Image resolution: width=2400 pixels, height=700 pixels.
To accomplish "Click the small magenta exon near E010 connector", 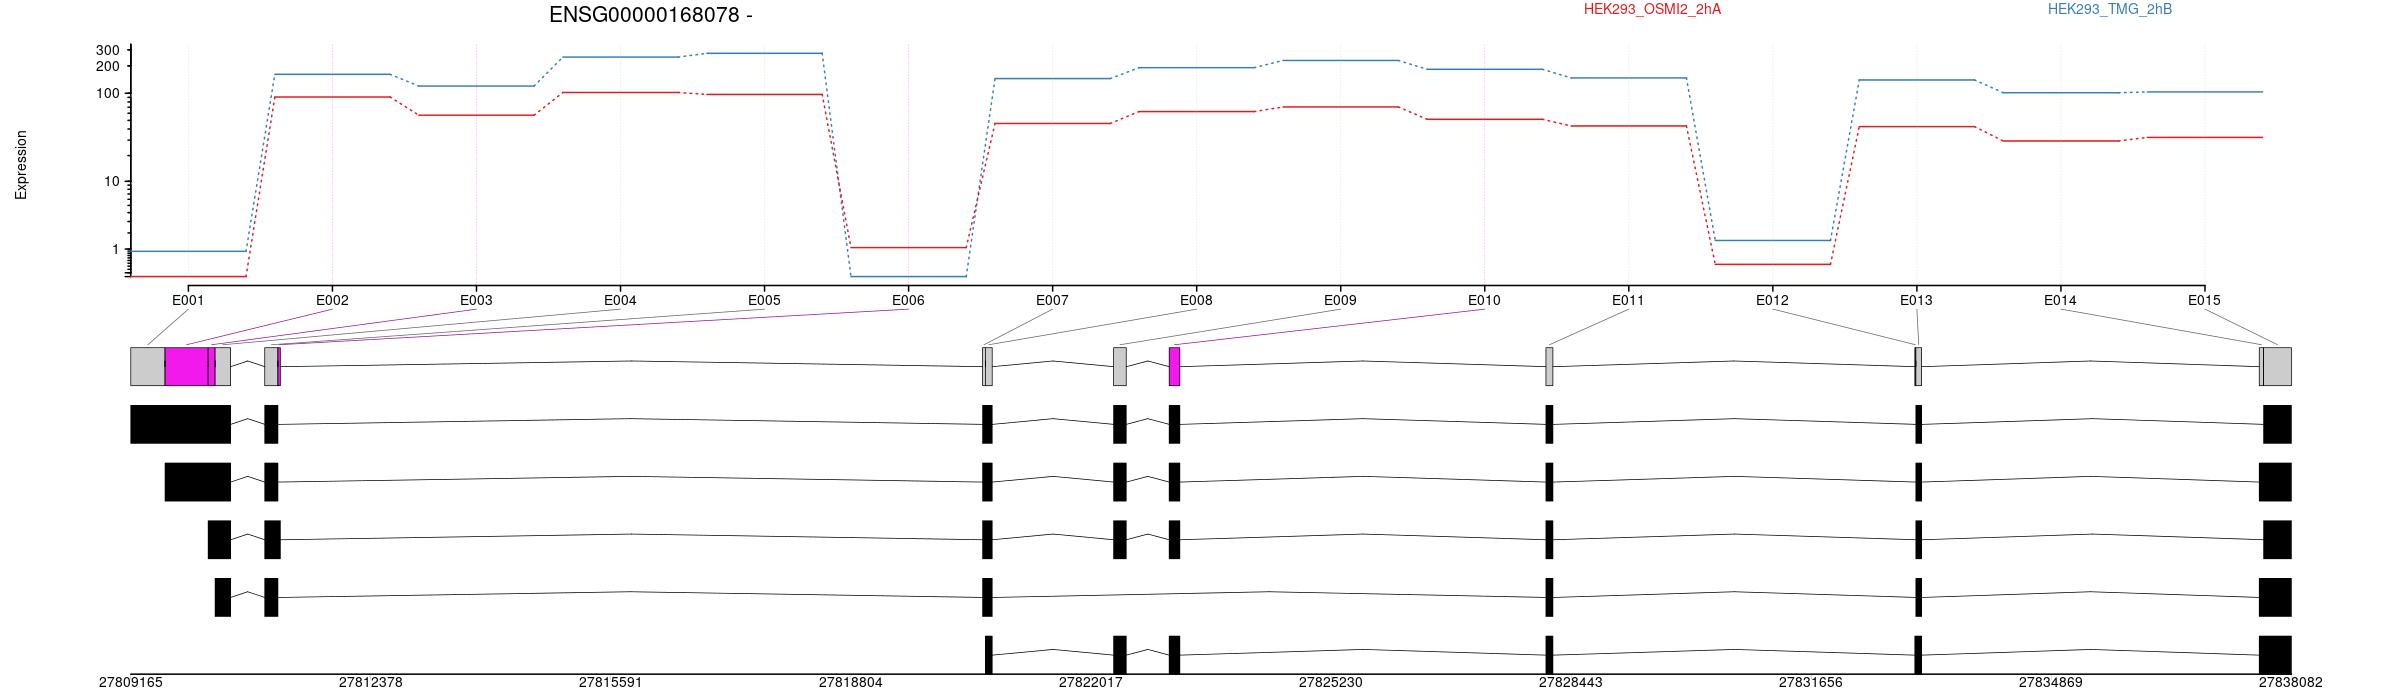I will [1175, 366].
